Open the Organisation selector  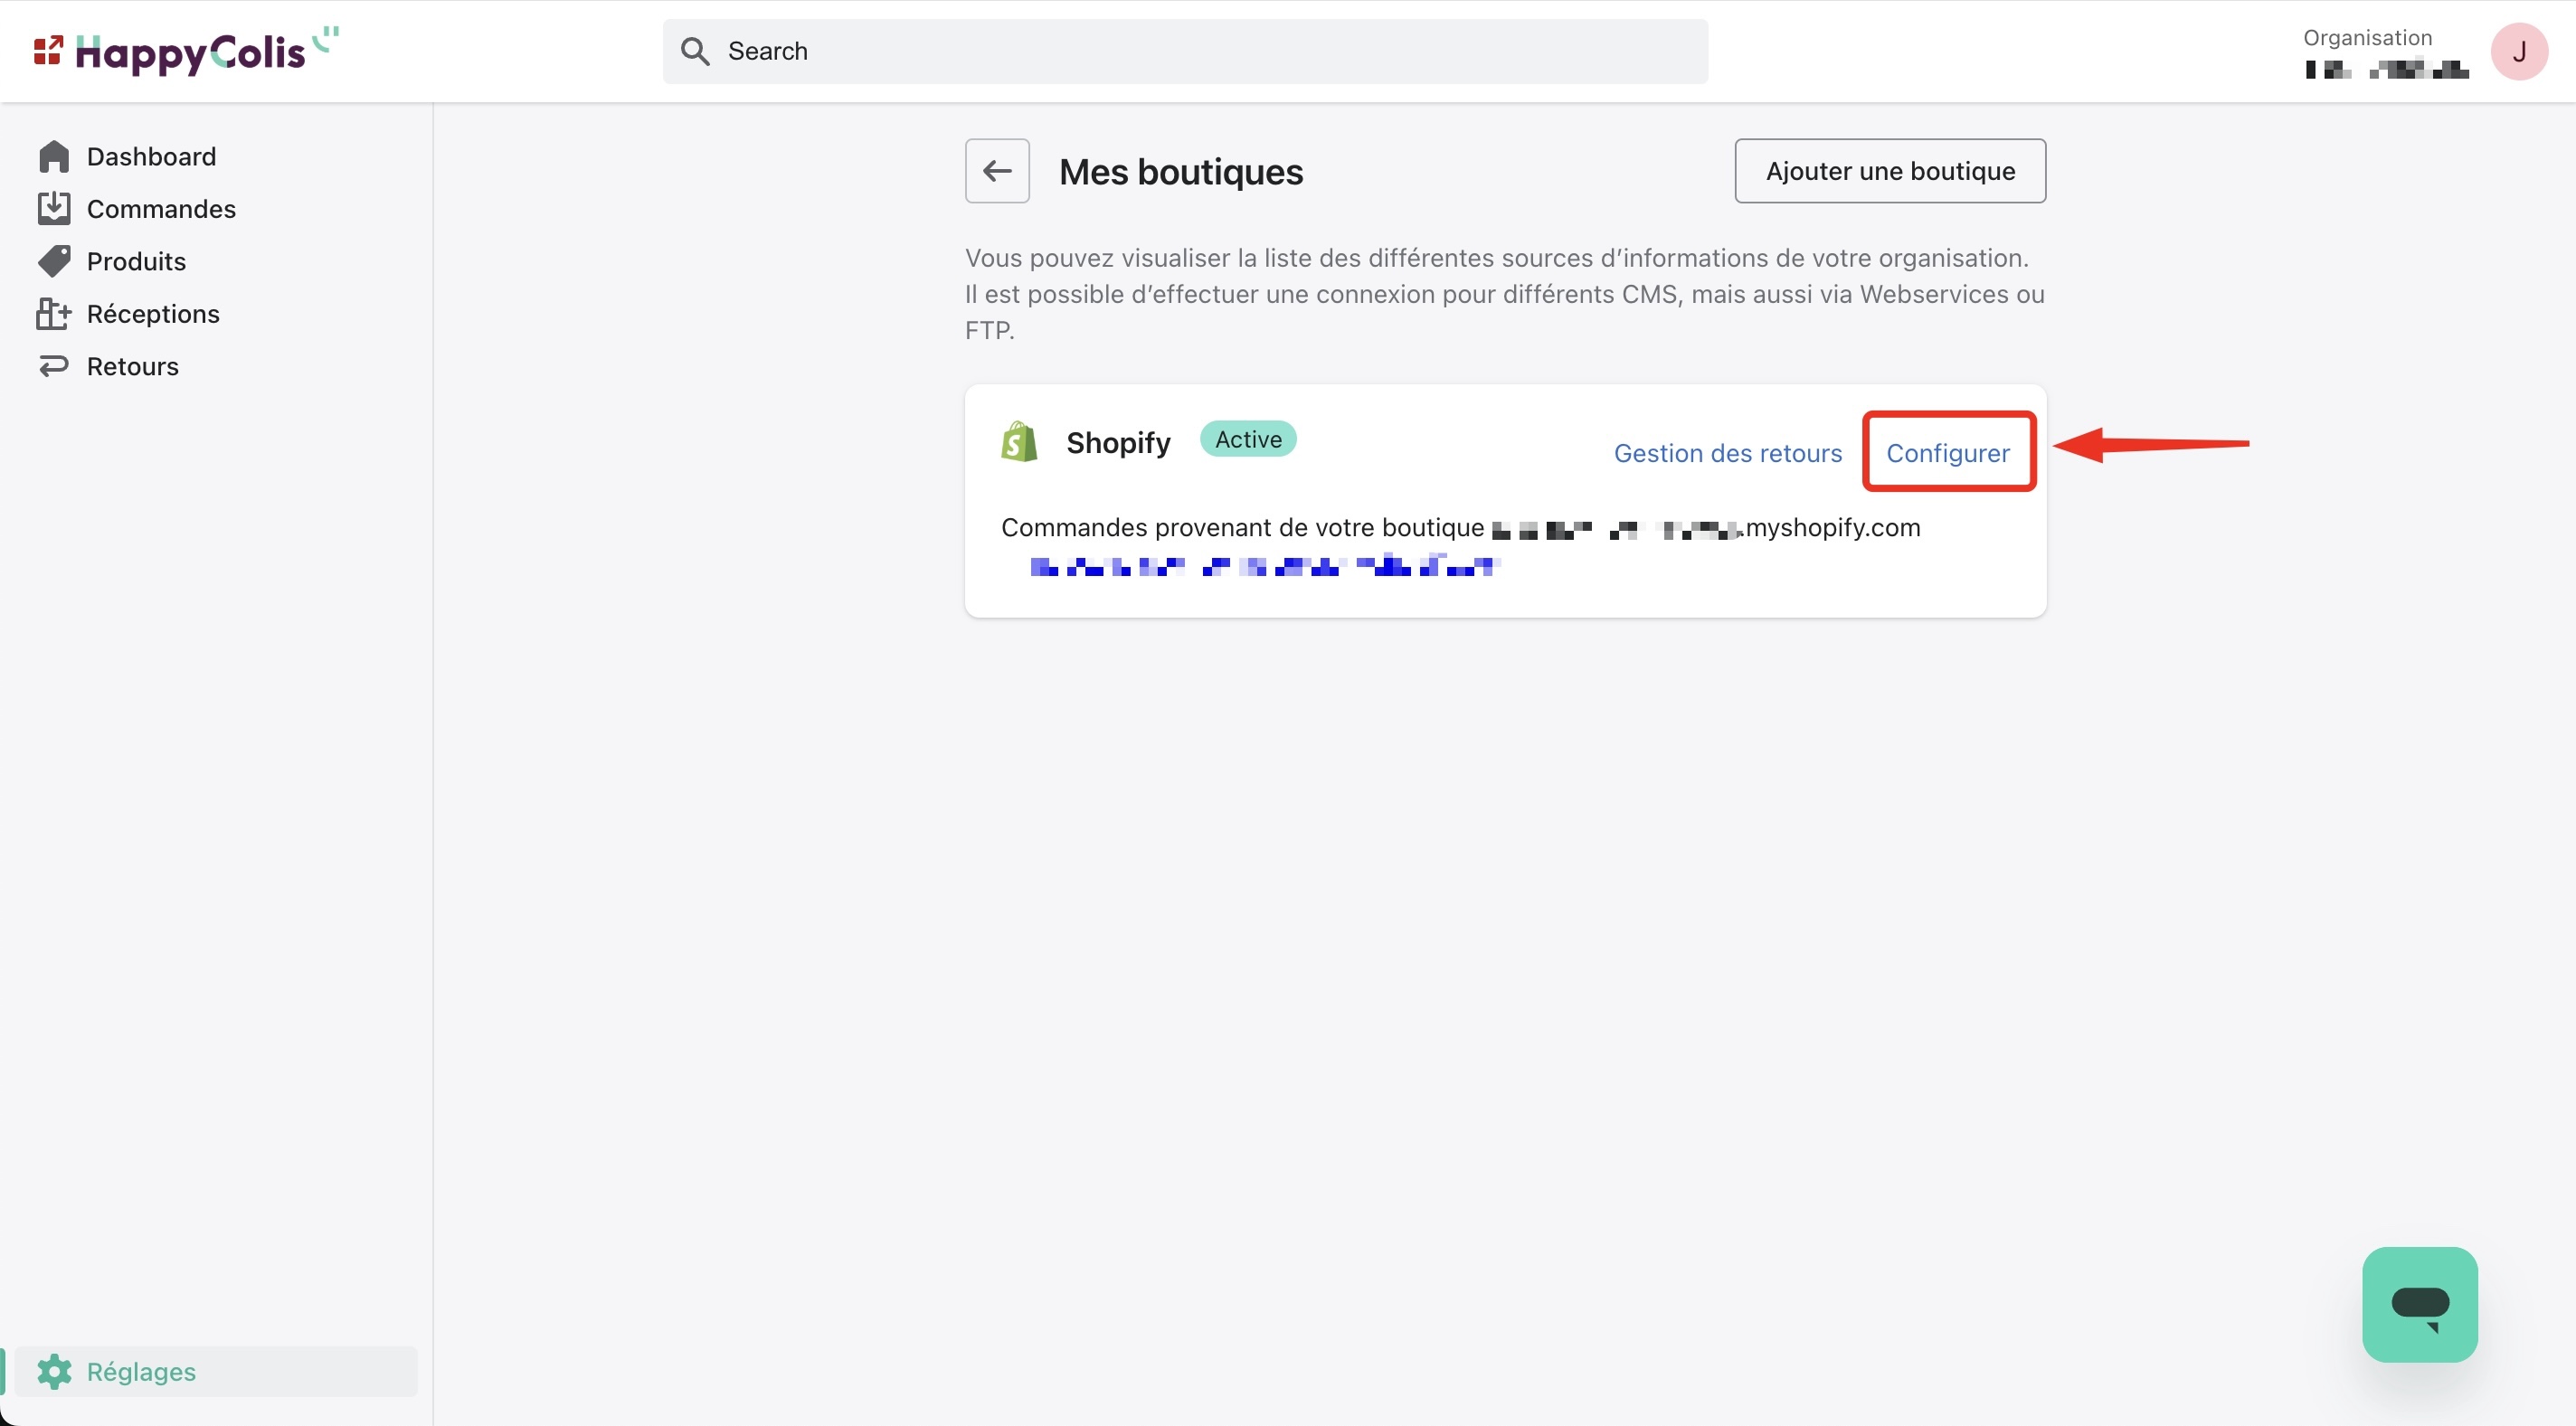pos(2384,52)
